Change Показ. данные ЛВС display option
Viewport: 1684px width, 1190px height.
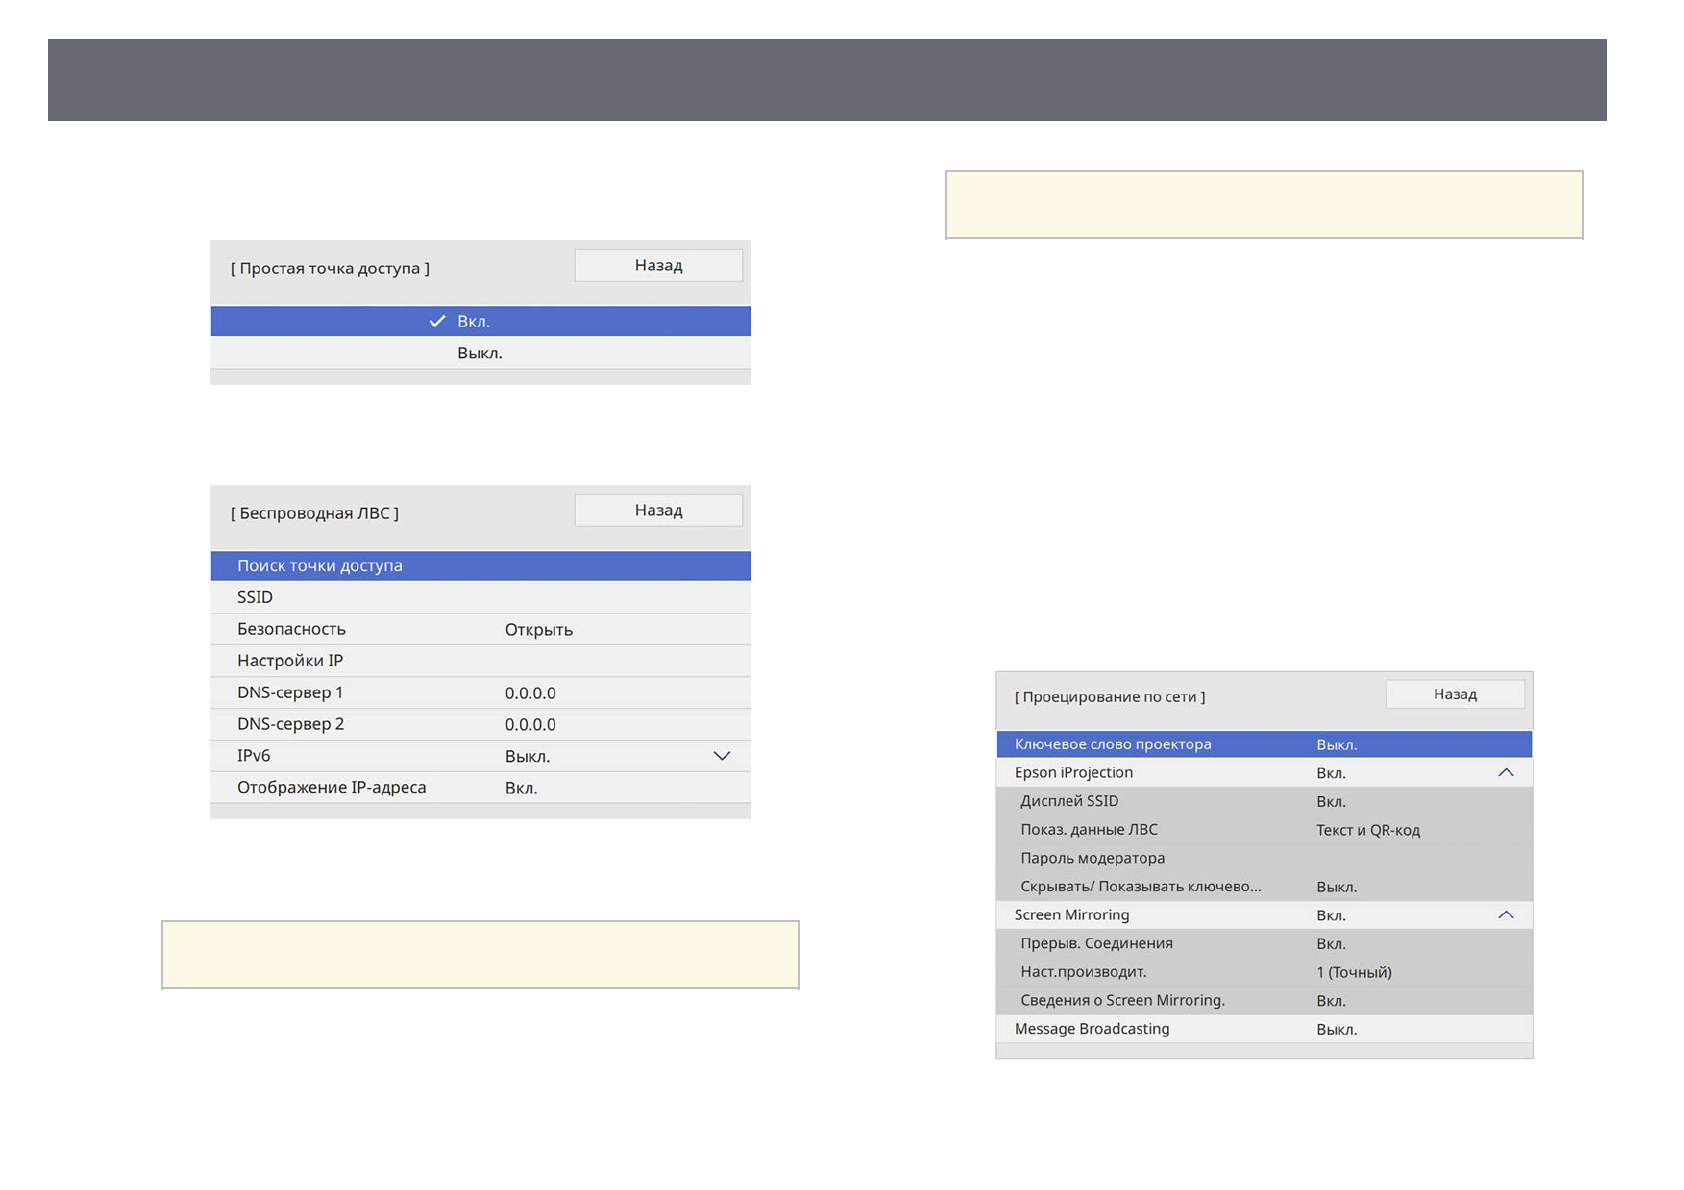tap(1263, 830)
